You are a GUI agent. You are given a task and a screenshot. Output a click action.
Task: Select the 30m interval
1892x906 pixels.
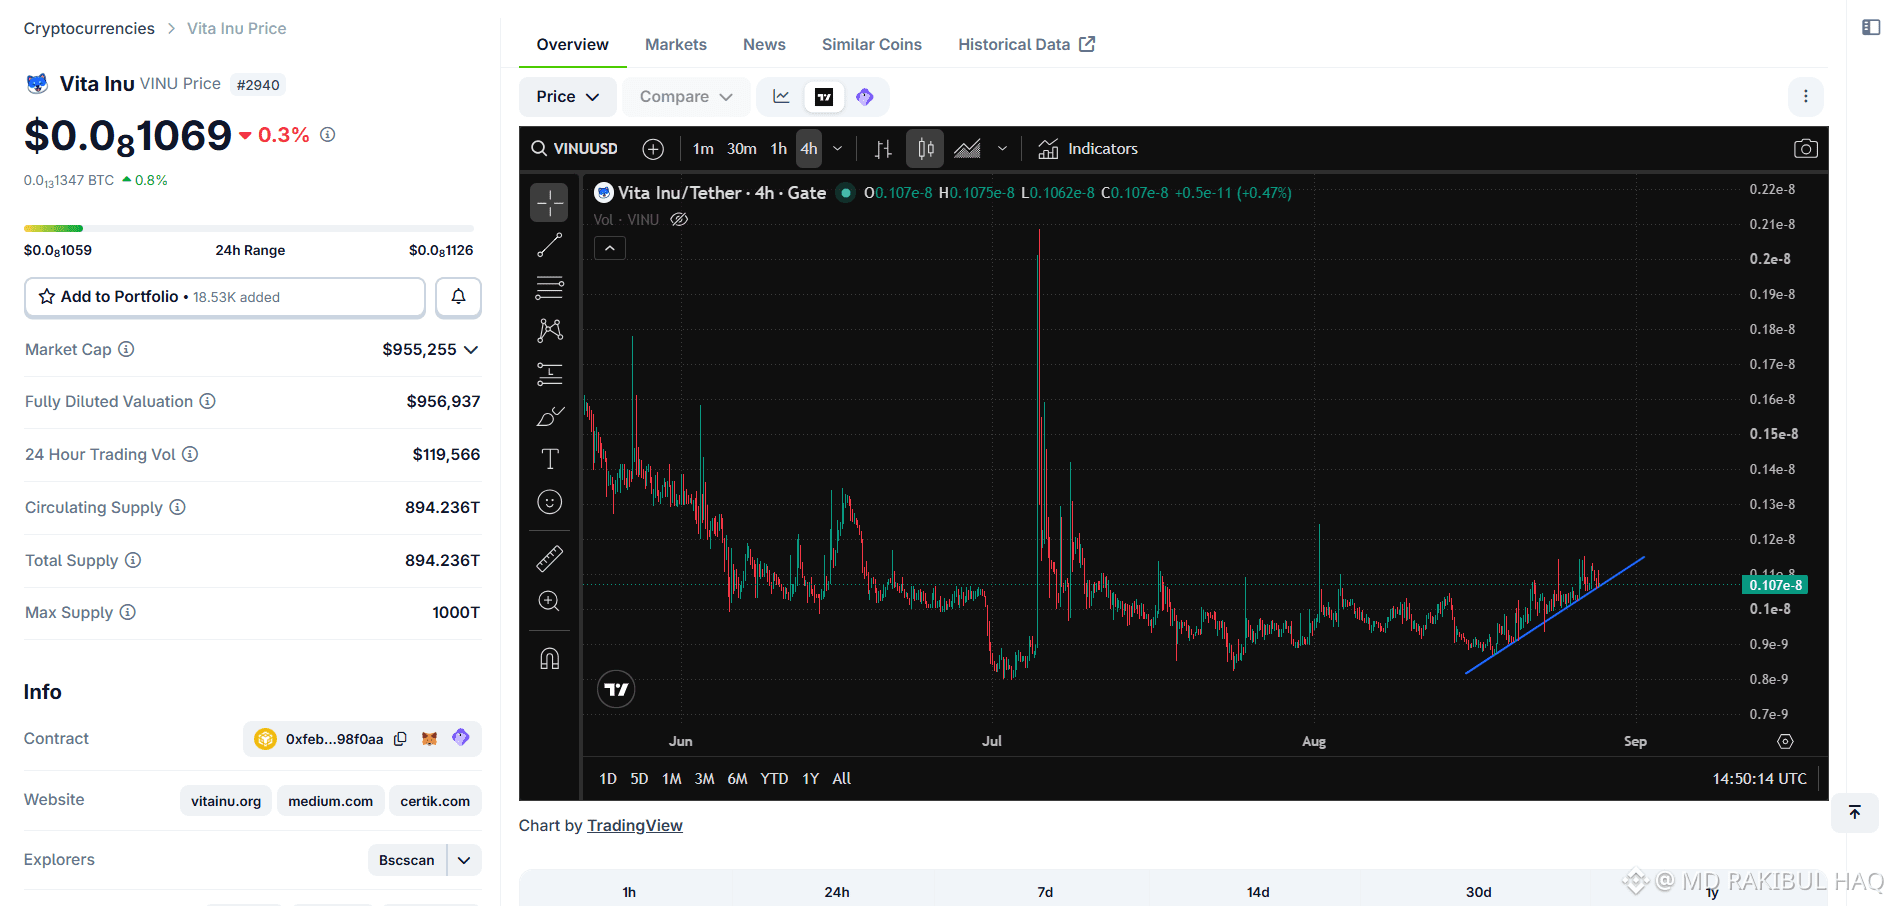click(742, 149)
